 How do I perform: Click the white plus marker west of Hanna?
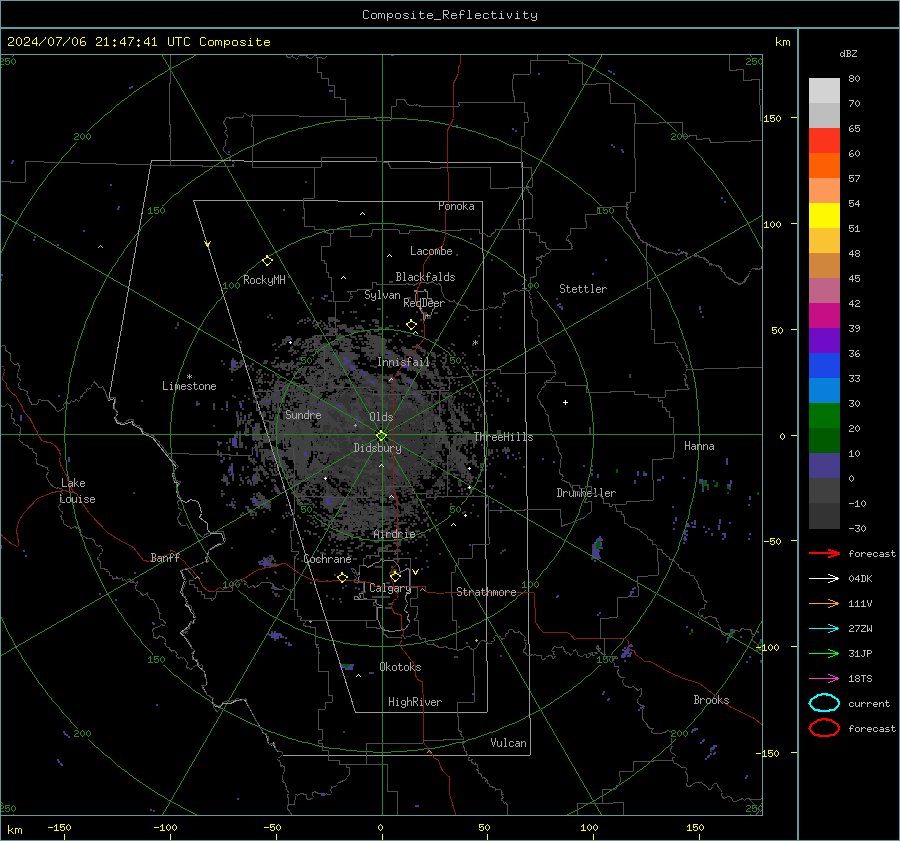coord(565,402)
